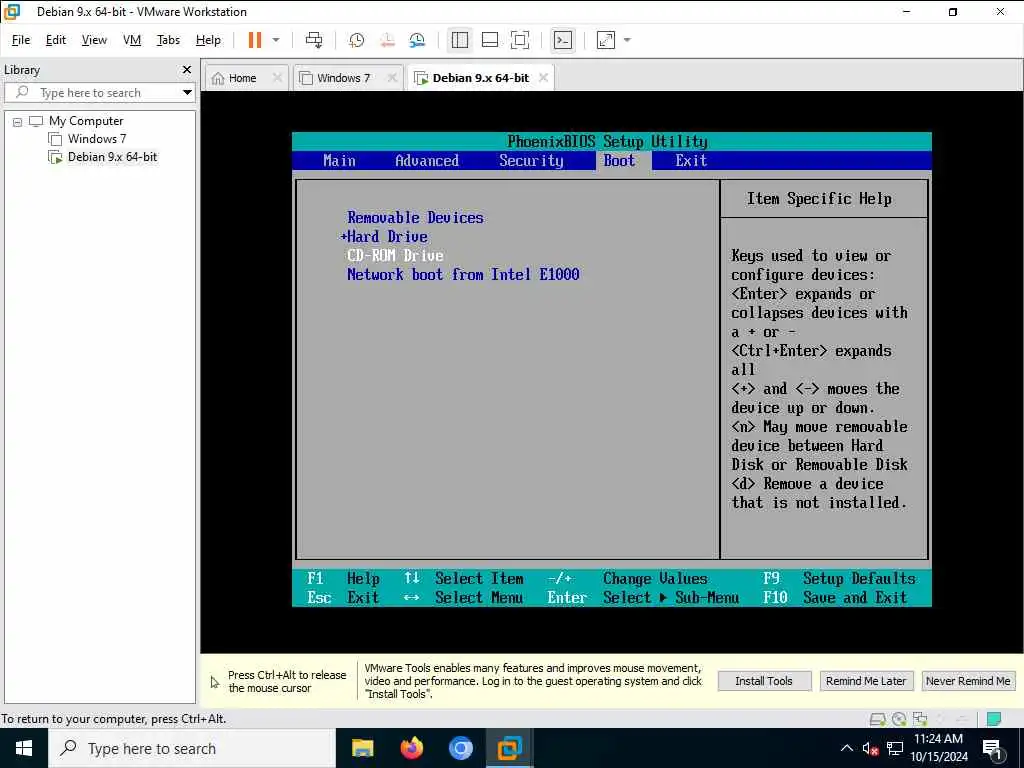The image size is (1024, 768).
Task: Select Removable Devices boot entry
Action: (x=415, y=217)
